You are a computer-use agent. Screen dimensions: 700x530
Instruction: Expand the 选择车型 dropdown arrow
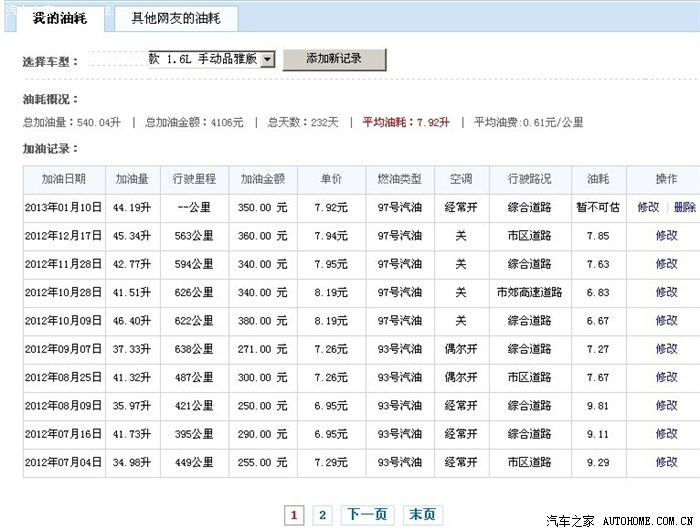pos(267,59)
